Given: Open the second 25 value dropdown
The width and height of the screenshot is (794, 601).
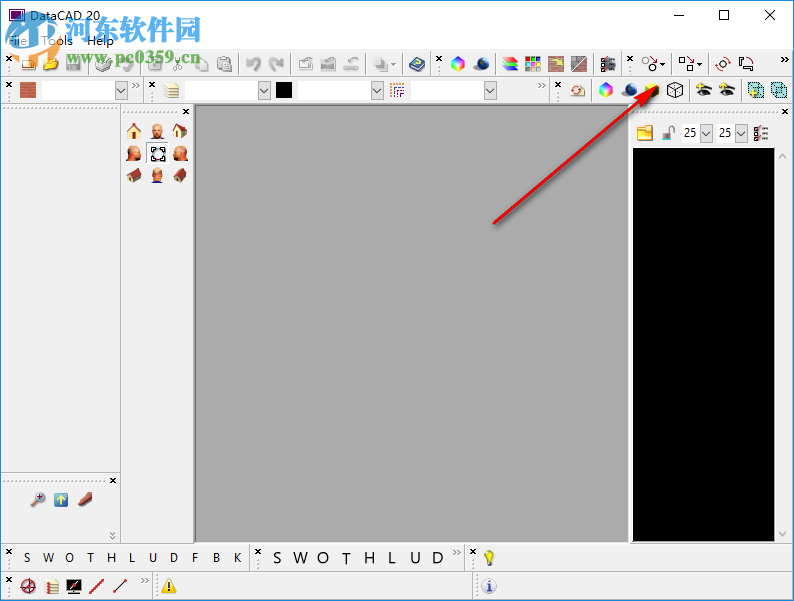Looking at the screenshot, I should point(741,134).
